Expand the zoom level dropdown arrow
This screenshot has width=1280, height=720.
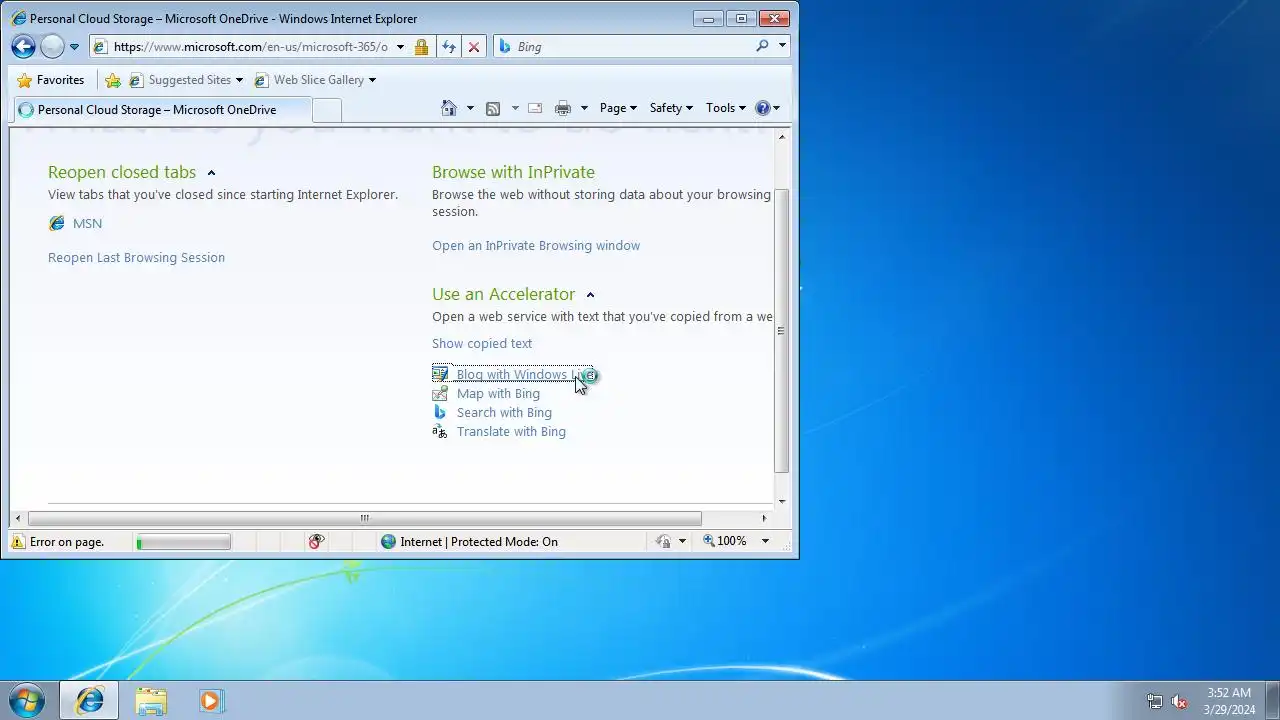(x=765, y=541)
